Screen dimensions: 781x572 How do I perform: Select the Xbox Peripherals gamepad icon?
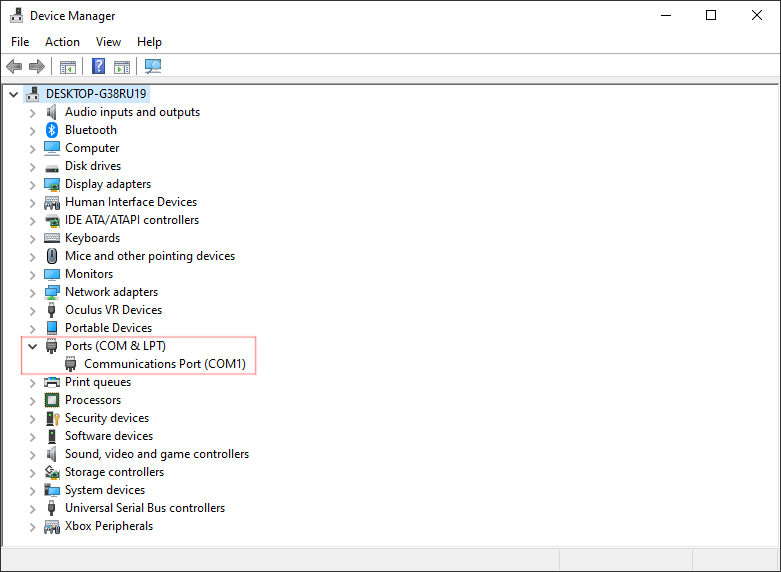(52, 527)
